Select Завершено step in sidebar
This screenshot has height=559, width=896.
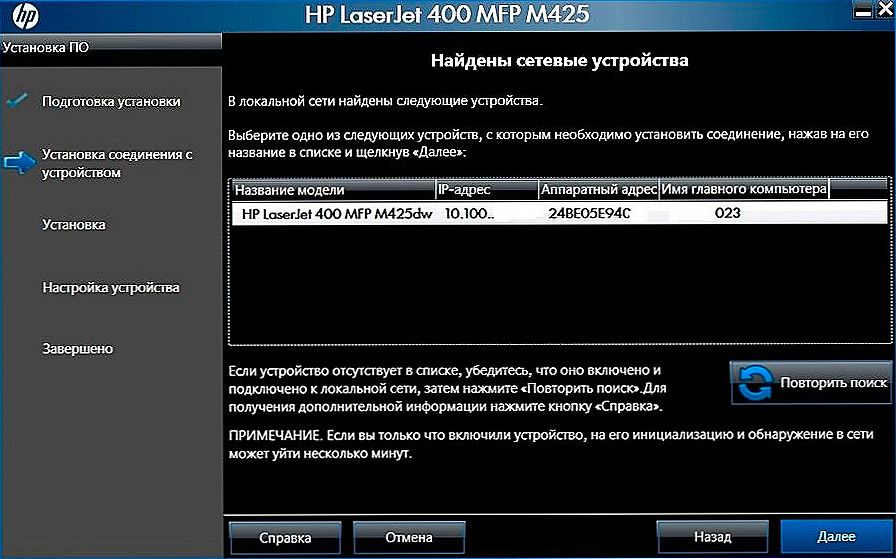click(x=77, y=349)
